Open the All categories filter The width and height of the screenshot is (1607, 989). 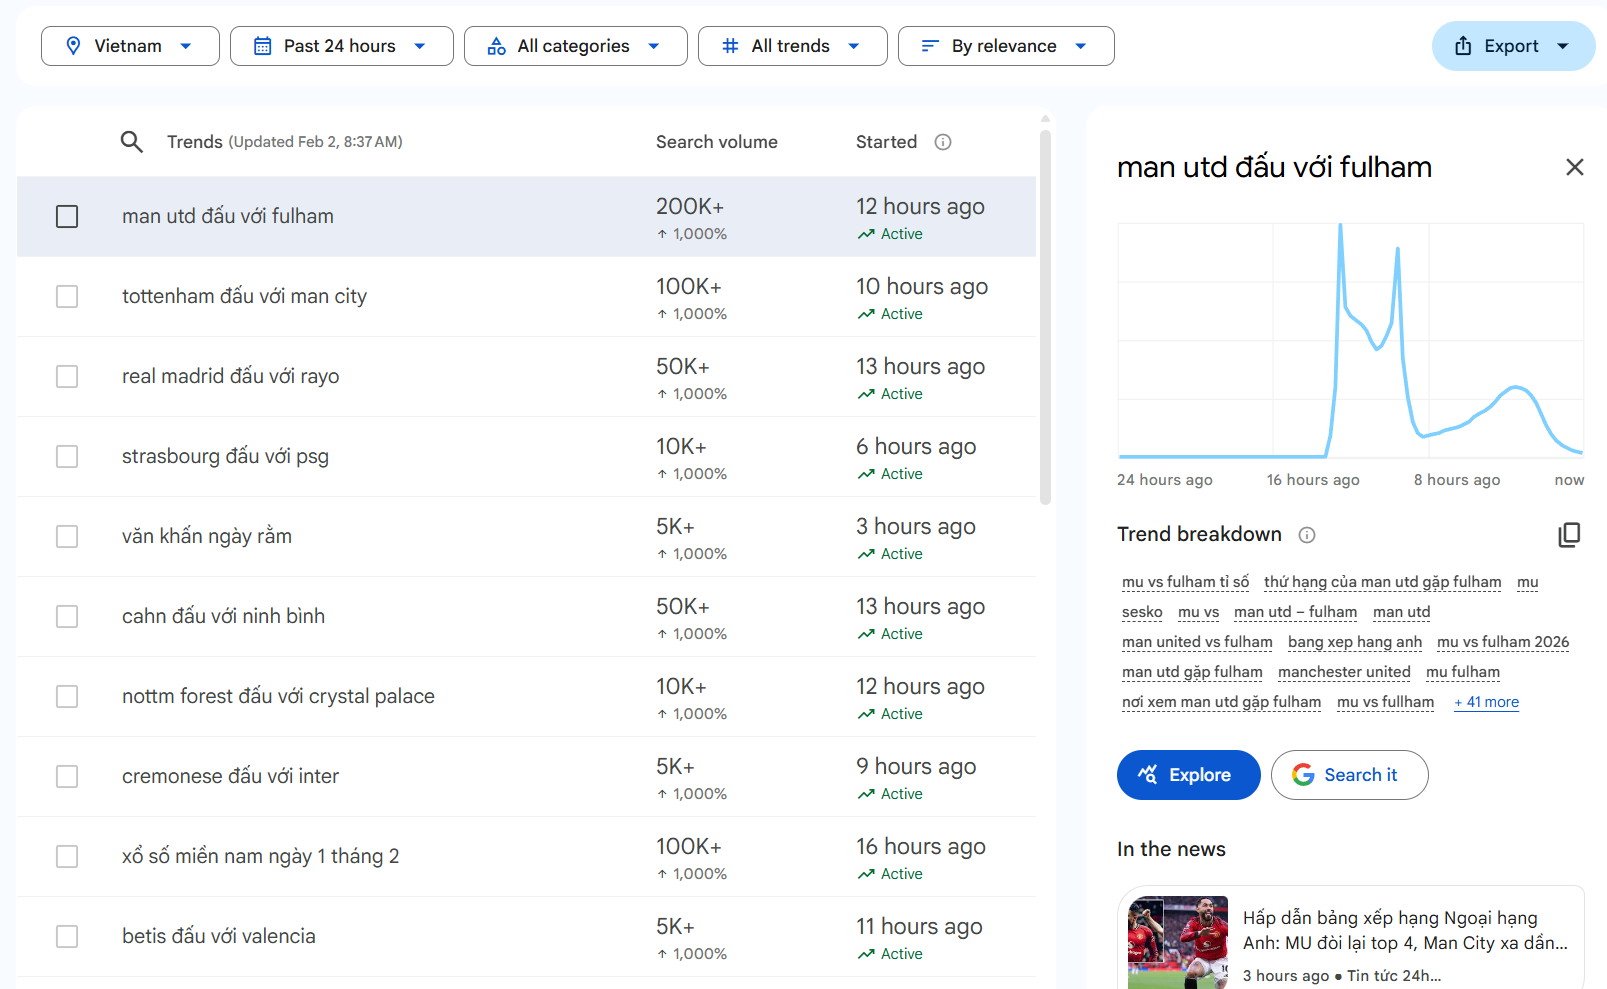point(575,46)
